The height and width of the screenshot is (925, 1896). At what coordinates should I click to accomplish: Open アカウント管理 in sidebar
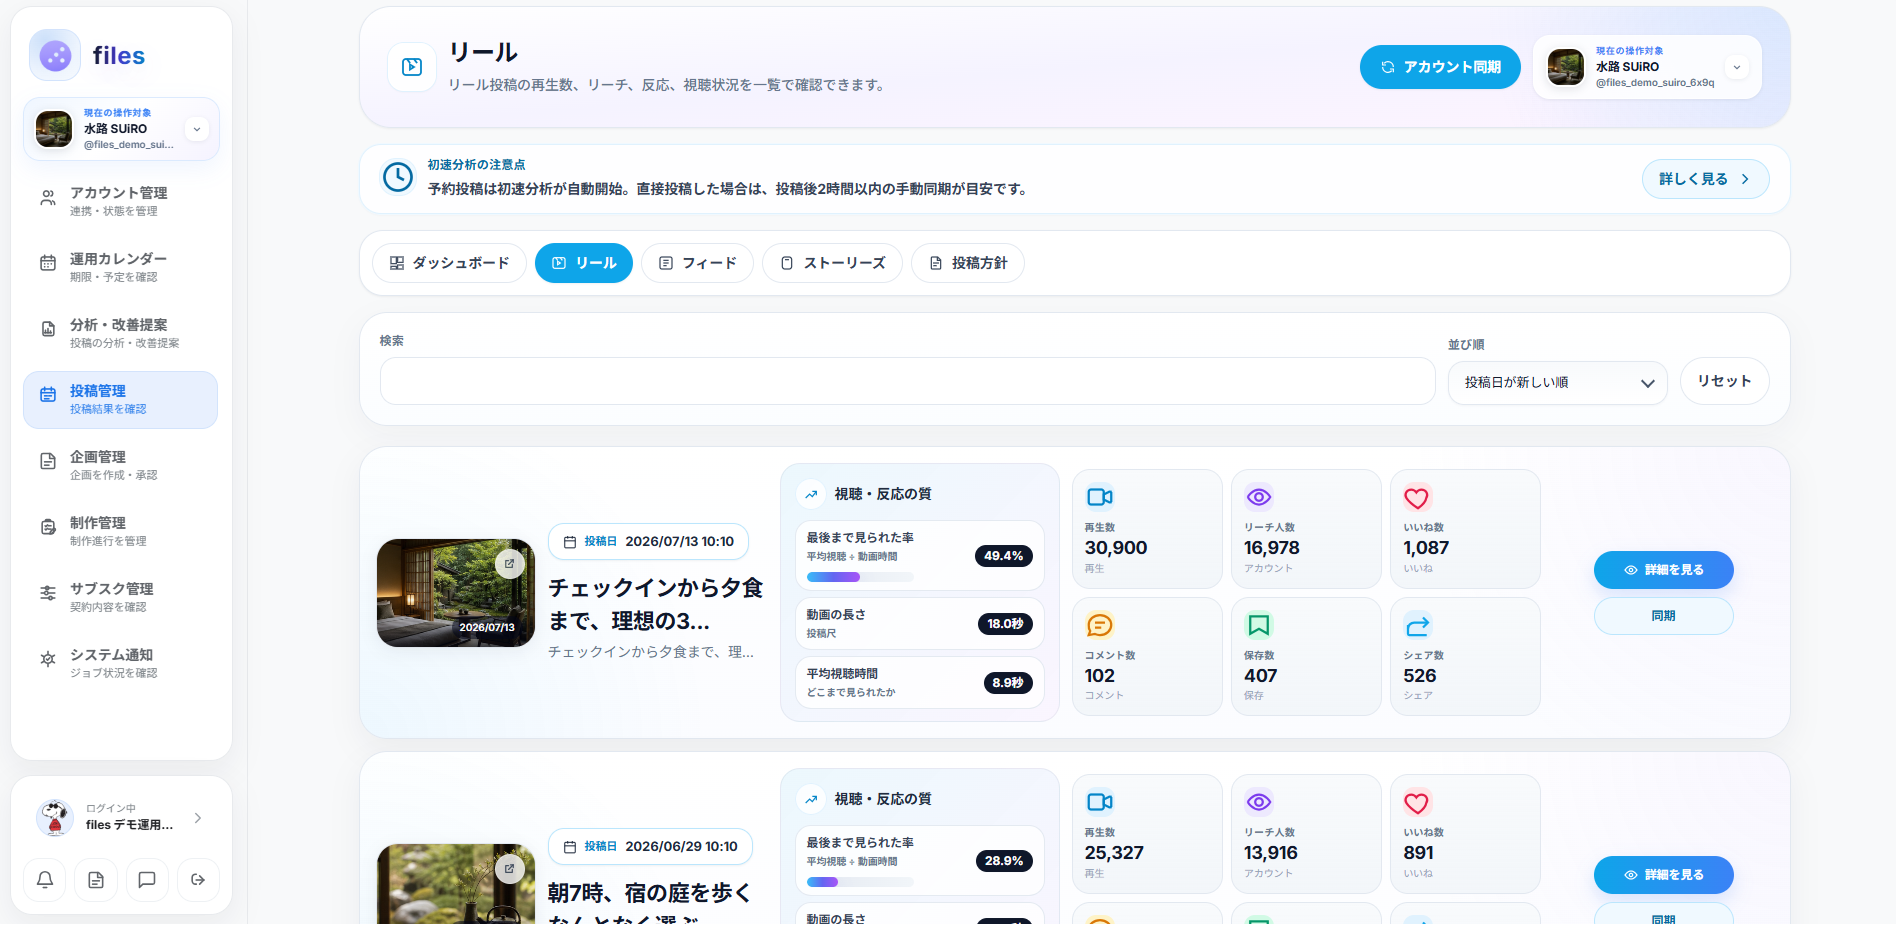coord(120,200)
